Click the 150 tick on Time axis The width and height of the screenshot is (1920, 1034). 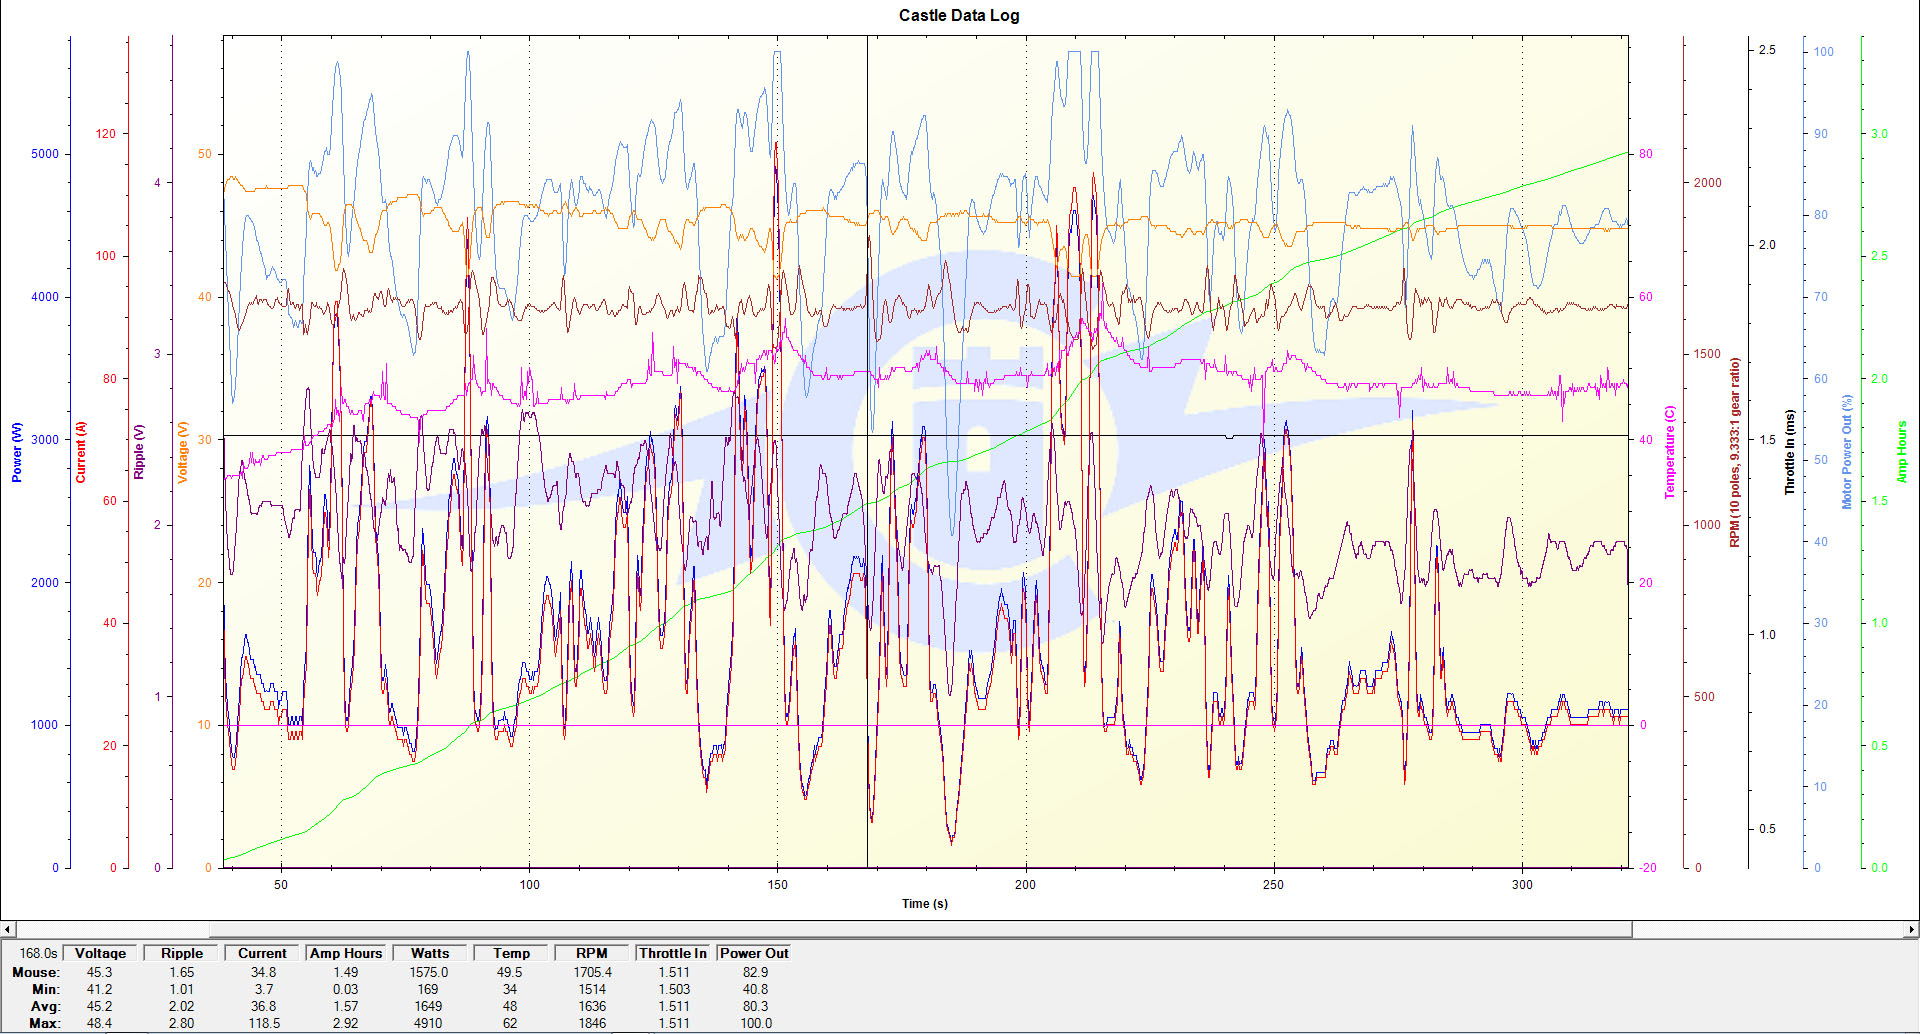(x=777, y=884)
